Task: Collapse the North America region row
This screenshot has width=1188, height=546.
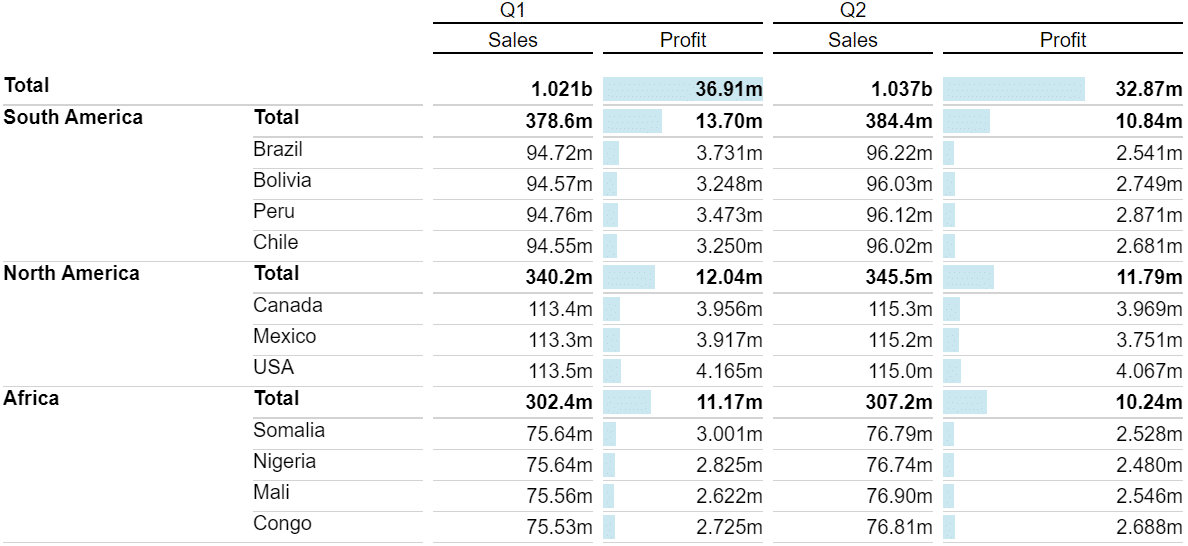Action: (x=72, y=273)
